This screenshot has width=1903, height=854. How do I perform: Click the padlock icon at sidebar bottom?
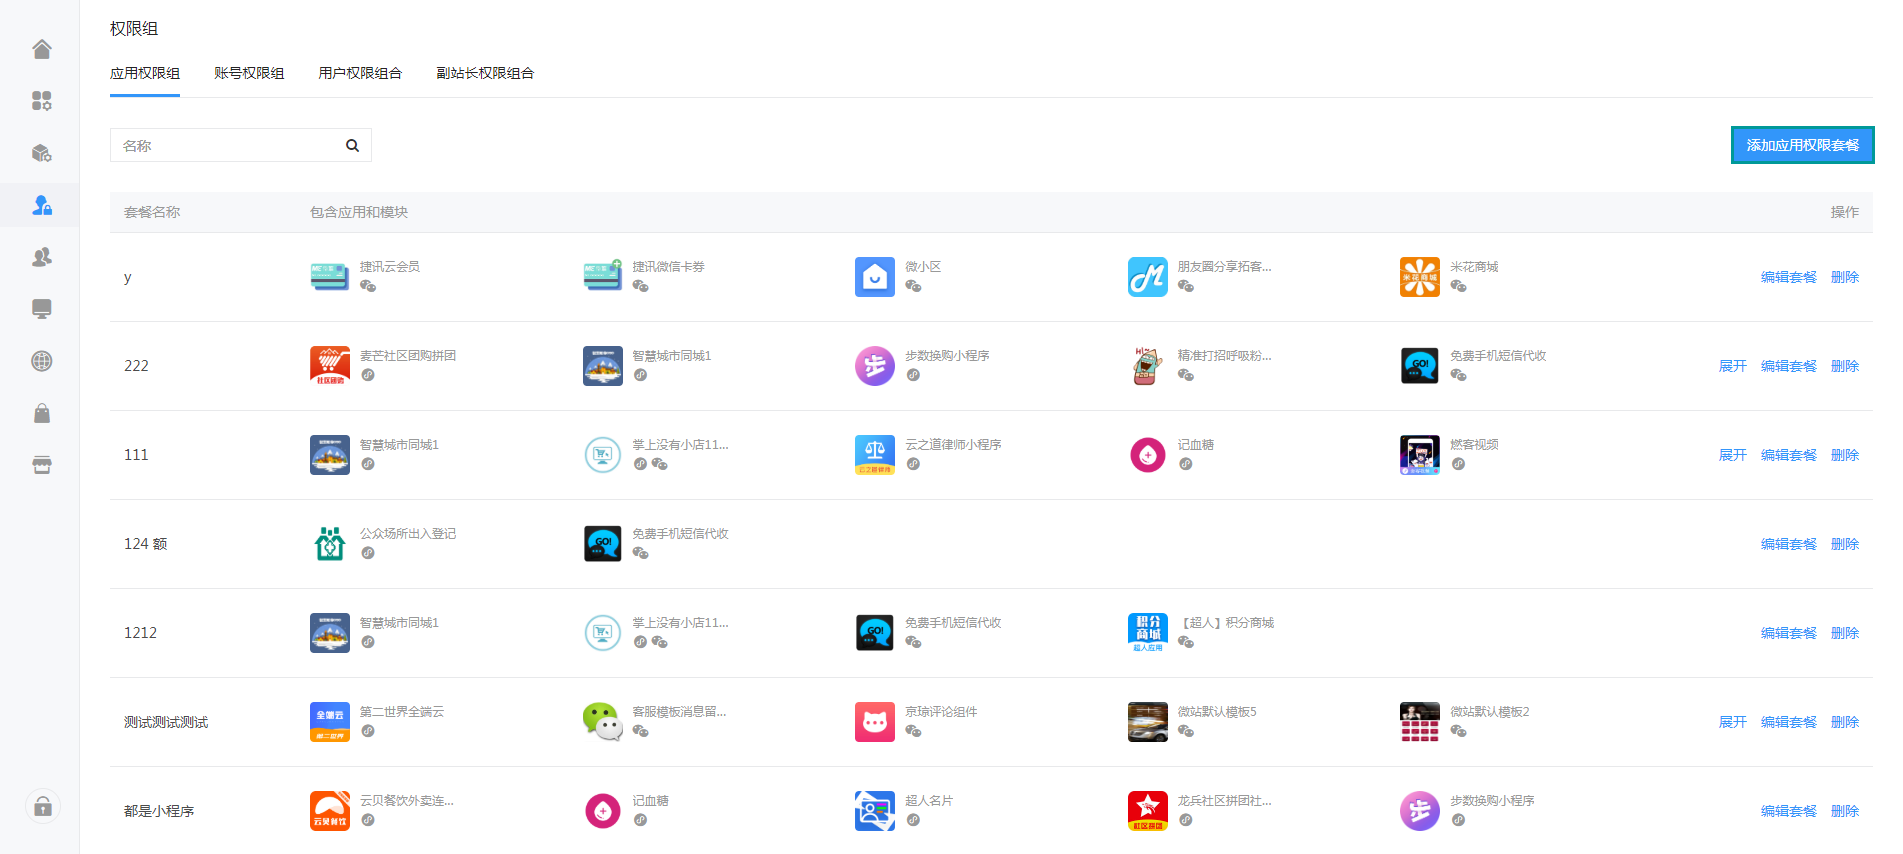pos(43,806)
